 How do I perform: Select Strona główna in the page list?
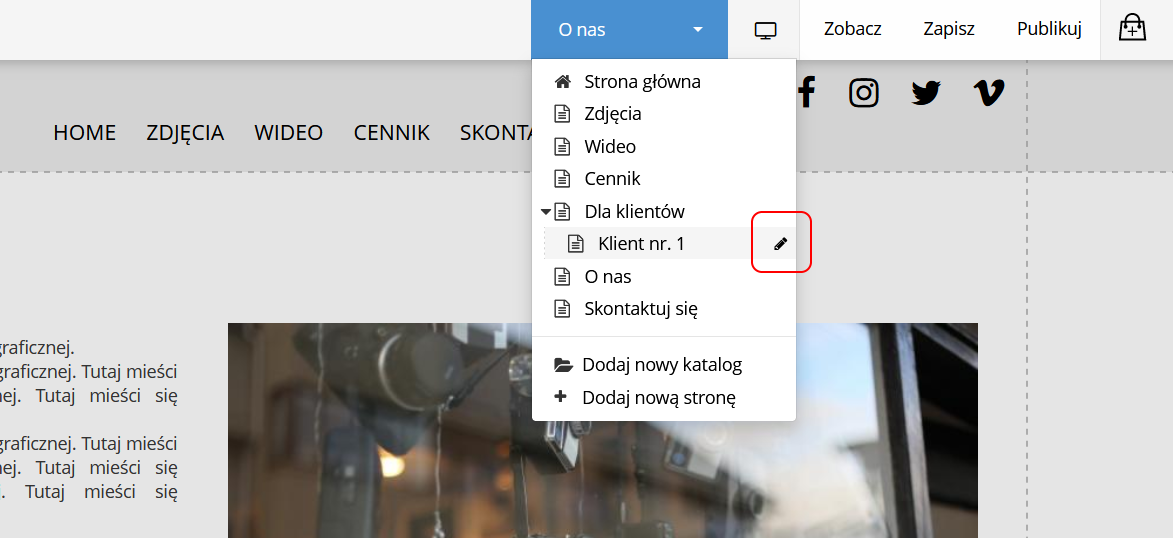point(642,82)
